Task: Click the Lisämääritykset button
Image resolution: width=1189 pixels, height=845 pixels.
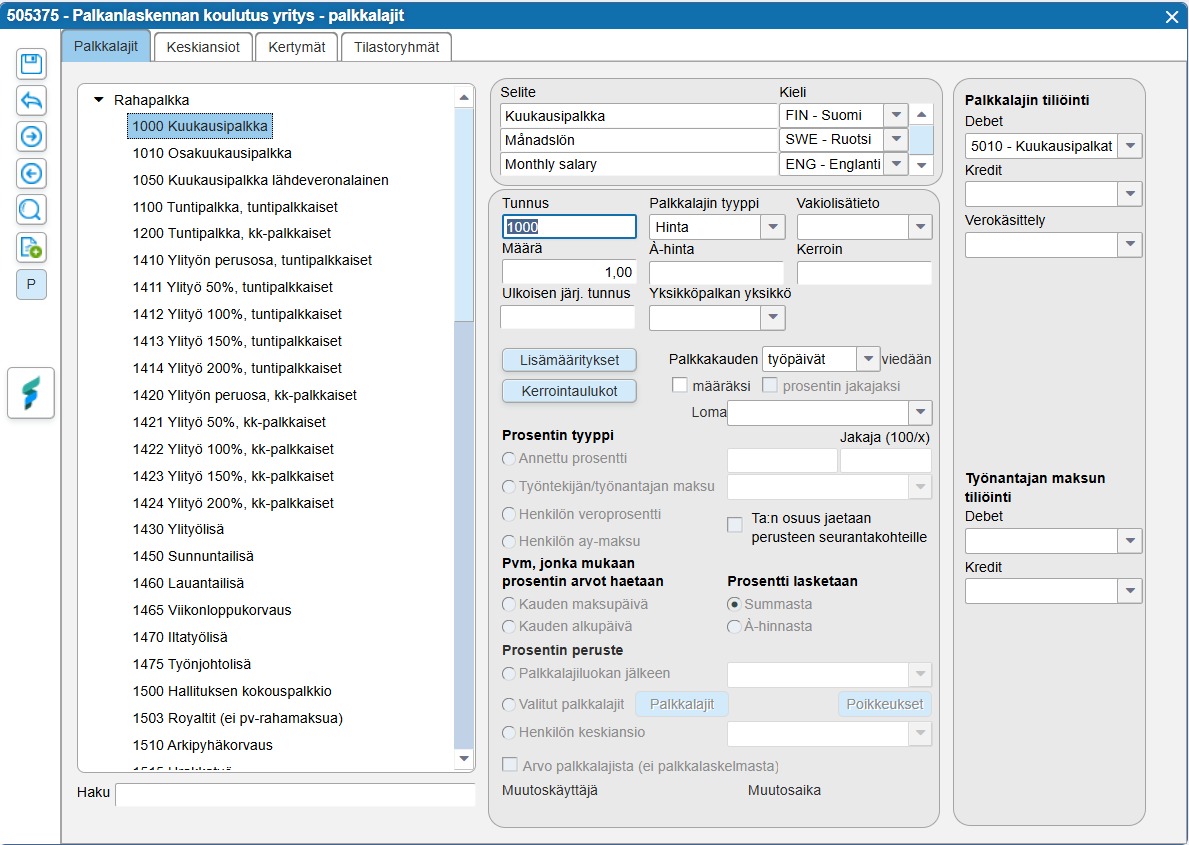Action: coord(569,360)
